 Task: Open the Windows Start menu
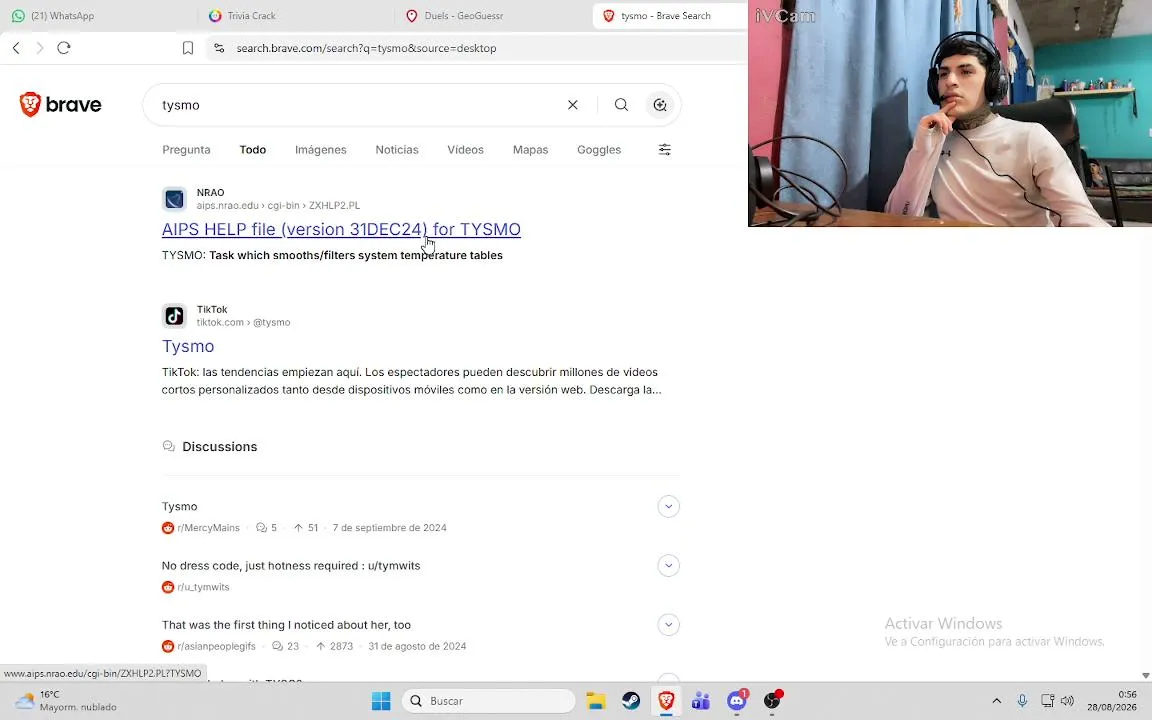point(381,701)
